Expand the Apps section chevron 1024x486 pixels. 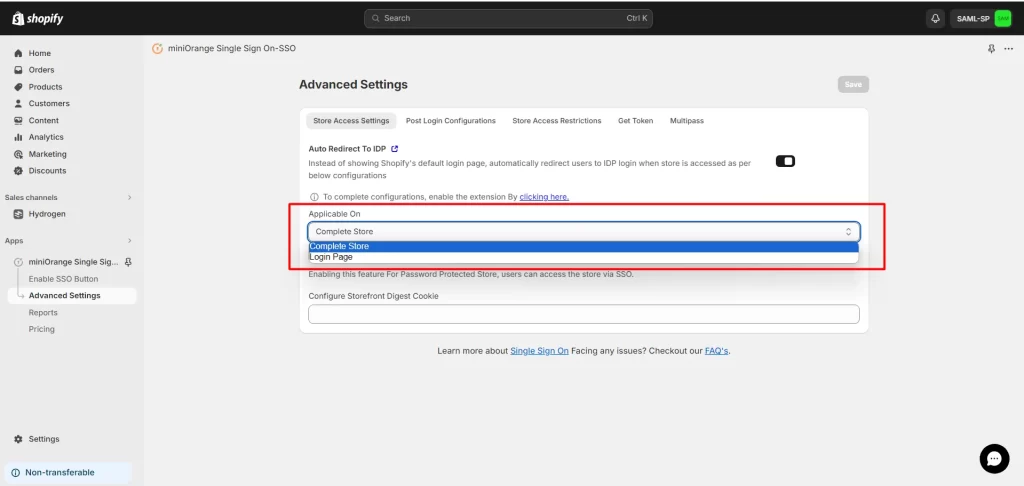coord(129,241)
